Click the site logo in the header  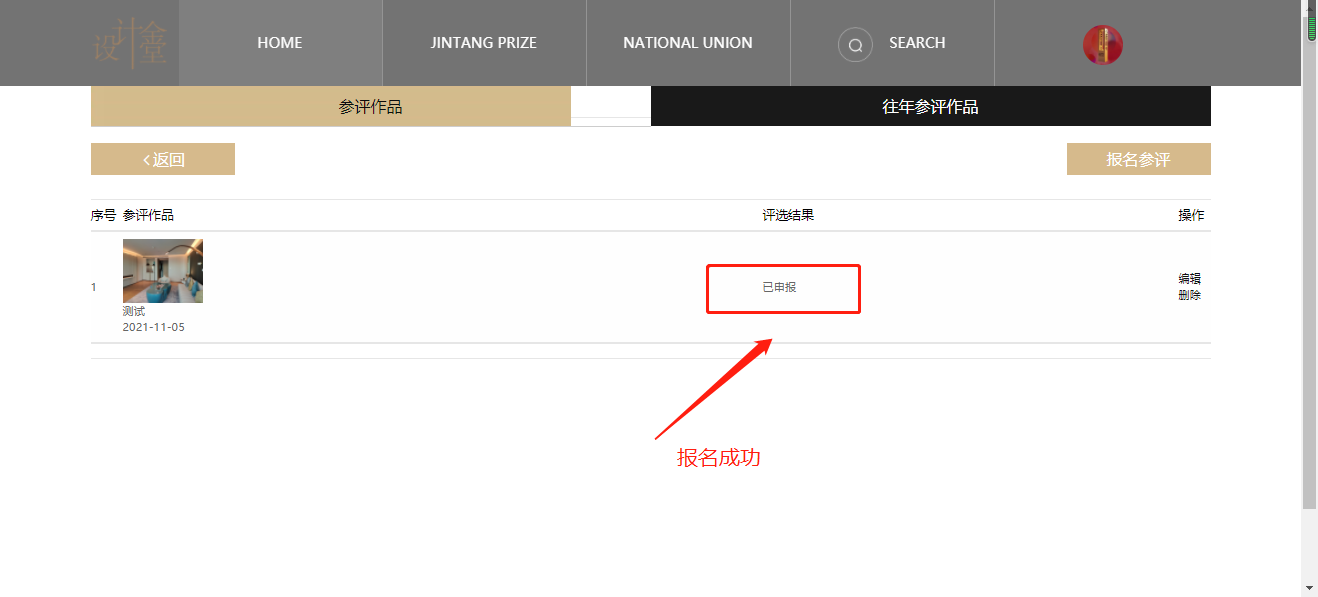tap(130, 43)
